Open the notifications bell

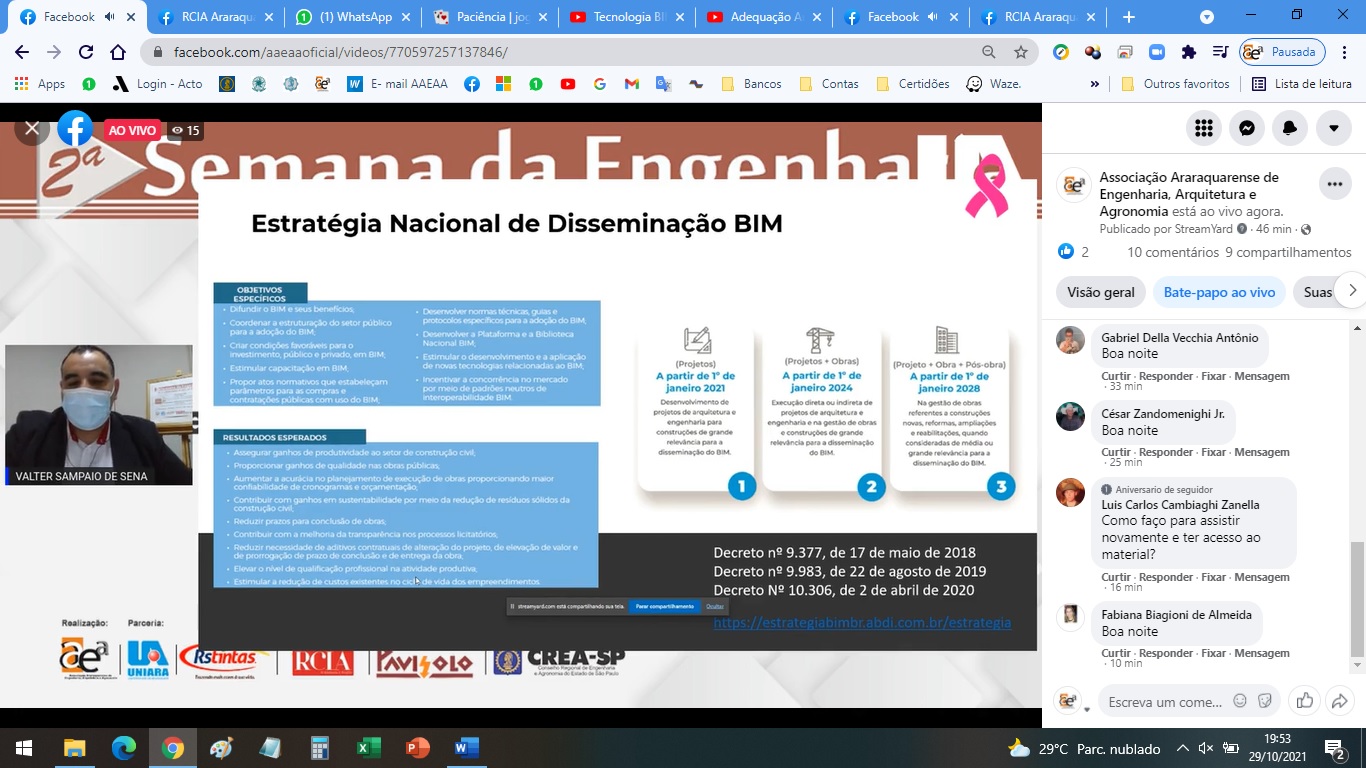pyautogui.click(x=1290, y=128)
